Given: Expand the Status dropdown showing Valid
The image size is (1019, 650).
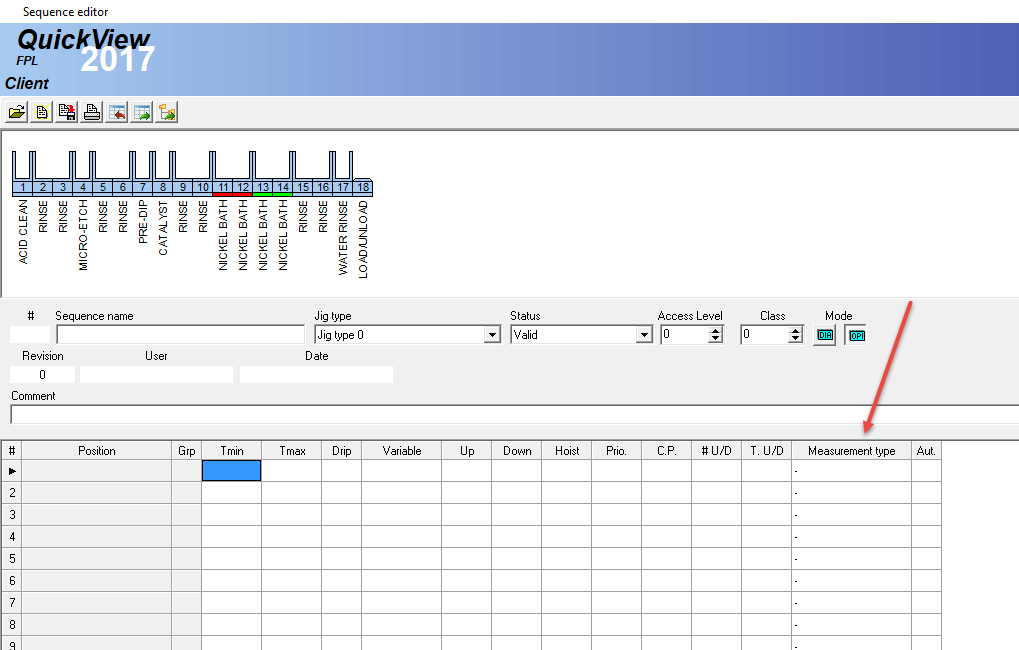Looking at the screenshot, I should click(645, 334).
